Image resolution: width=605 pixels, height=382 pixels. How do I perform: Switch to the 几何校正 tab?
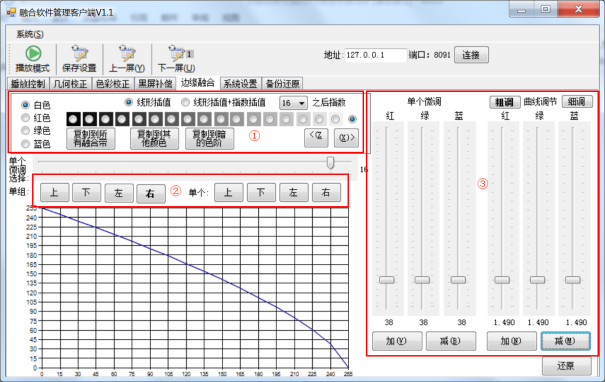(x=71, y=84)
